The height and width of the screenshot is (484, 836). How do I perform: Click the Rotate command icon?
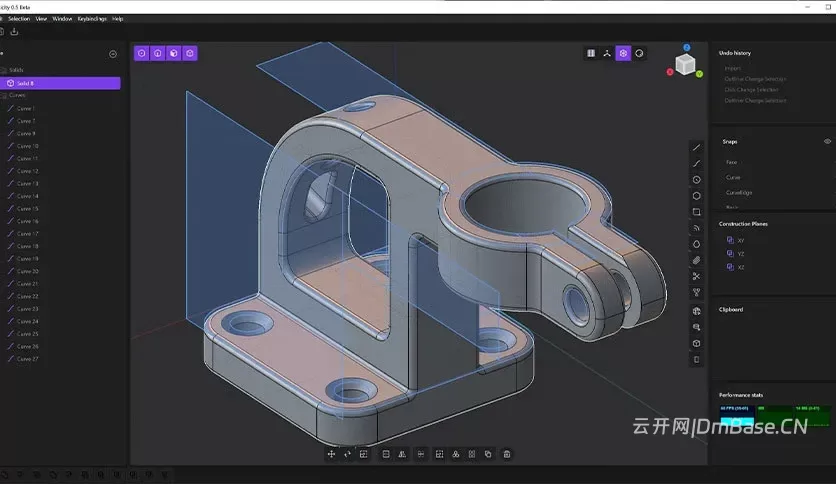348,454
